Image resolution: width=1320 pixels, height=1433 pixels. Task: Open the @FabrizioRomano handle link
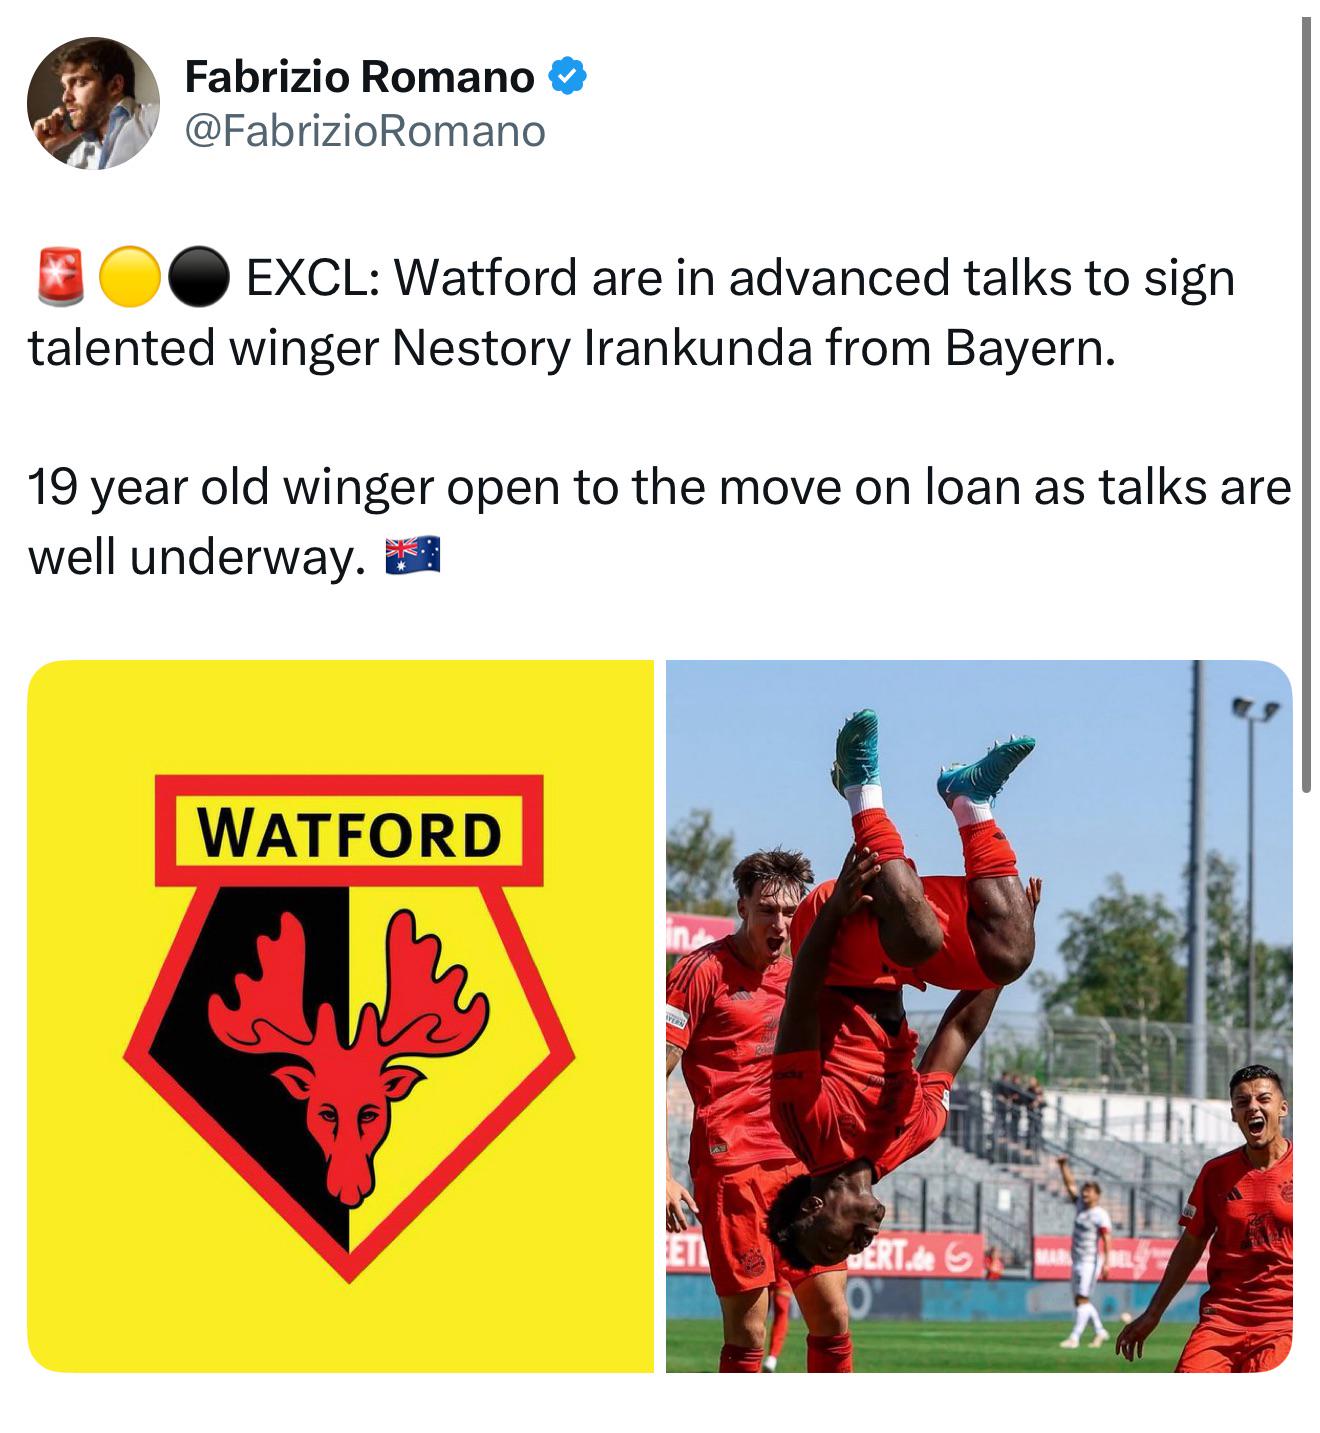[366, 131]
